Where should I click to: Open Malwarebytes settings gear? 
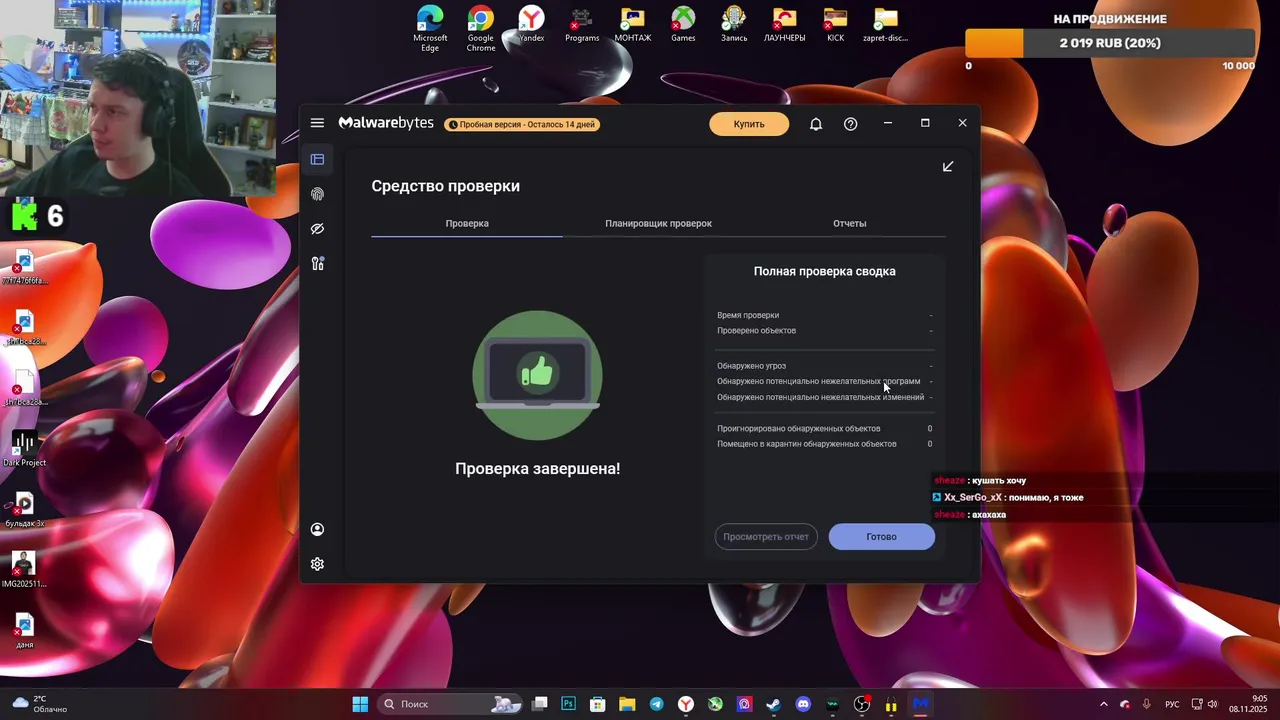pos(317,564)
